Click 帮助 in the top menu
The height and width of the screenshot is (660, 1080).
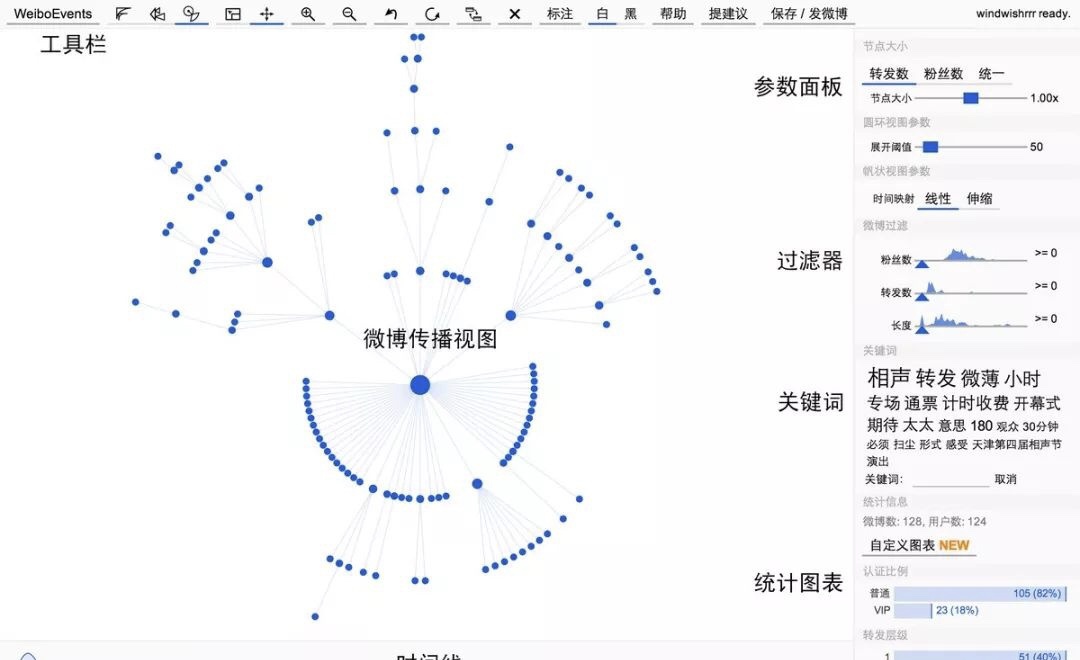click(x=672, y=14)
